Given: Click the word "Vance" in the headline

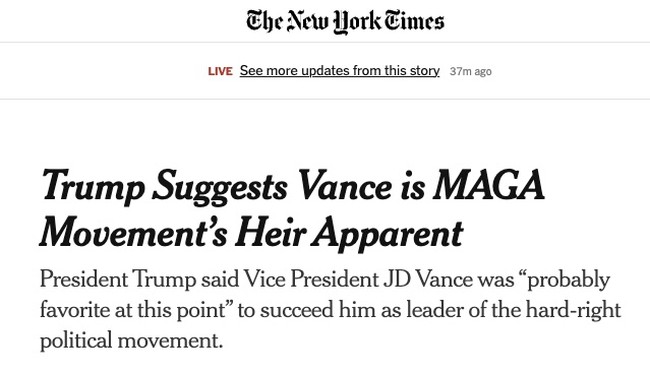Looking at the screenshot, I should point(345,185).
